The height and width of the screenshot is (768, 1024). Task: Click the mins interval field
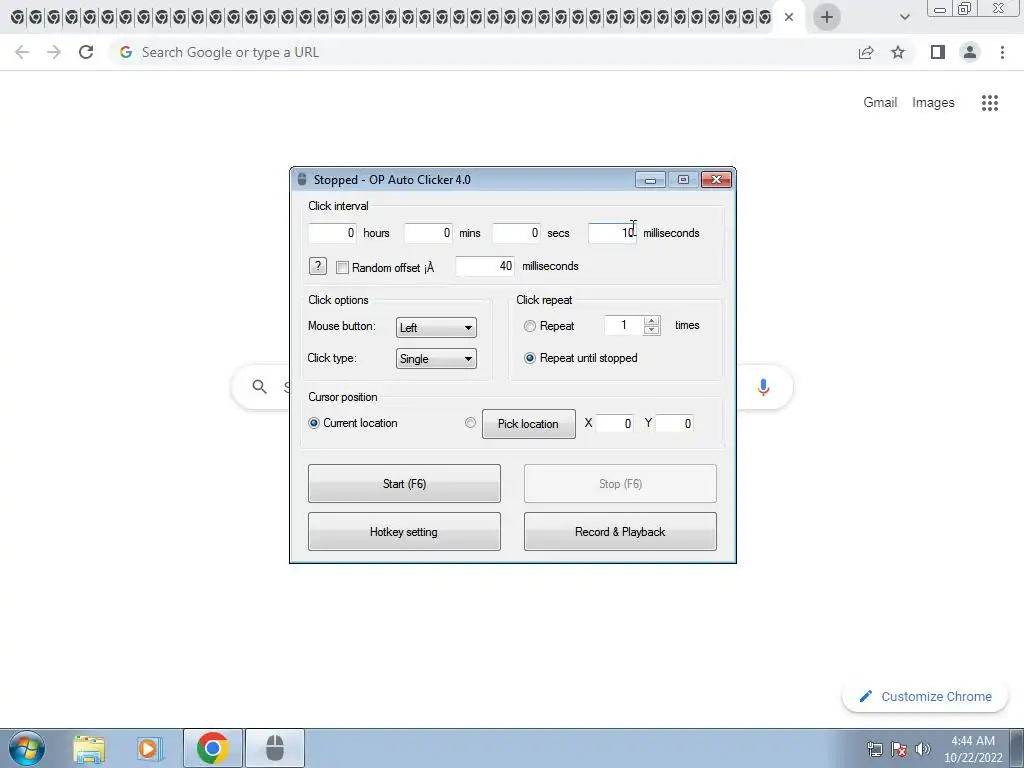(428, 233)
